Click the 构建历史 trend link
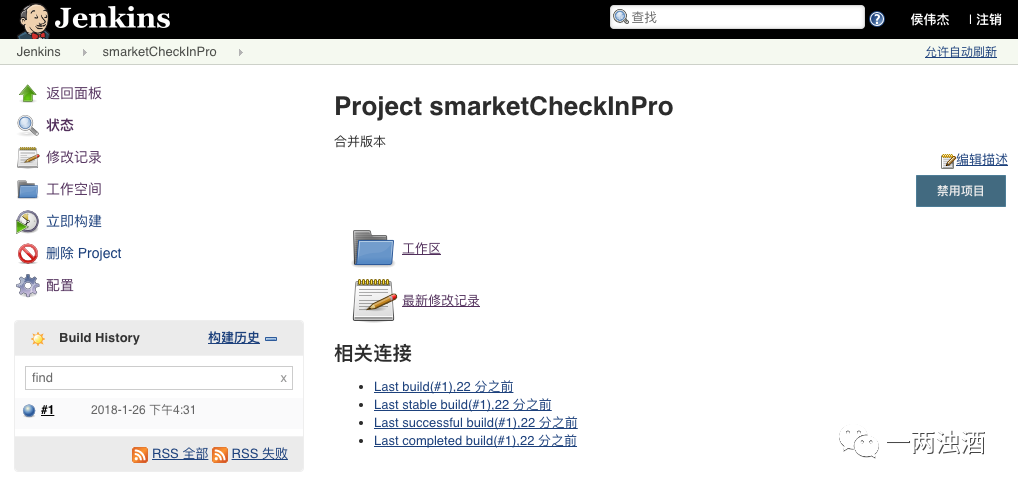The height and width of the screenshot is (487, 1018). [x=234, y=338]
